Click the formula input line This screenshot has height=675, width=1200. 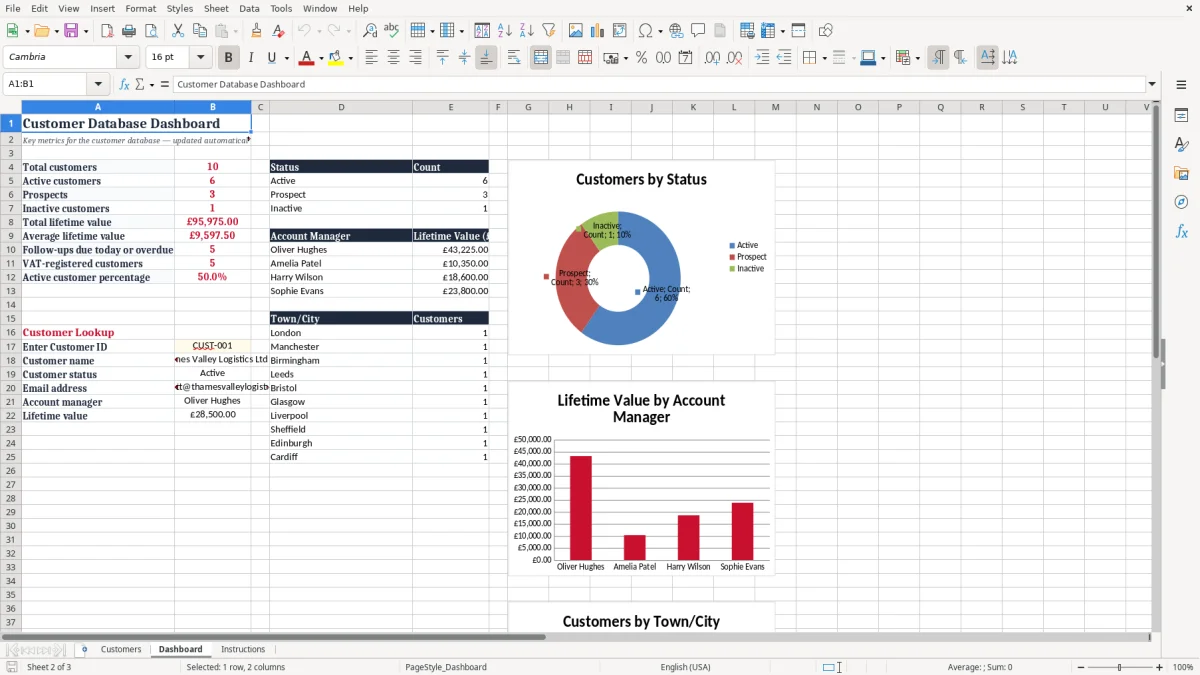[658, 84]
